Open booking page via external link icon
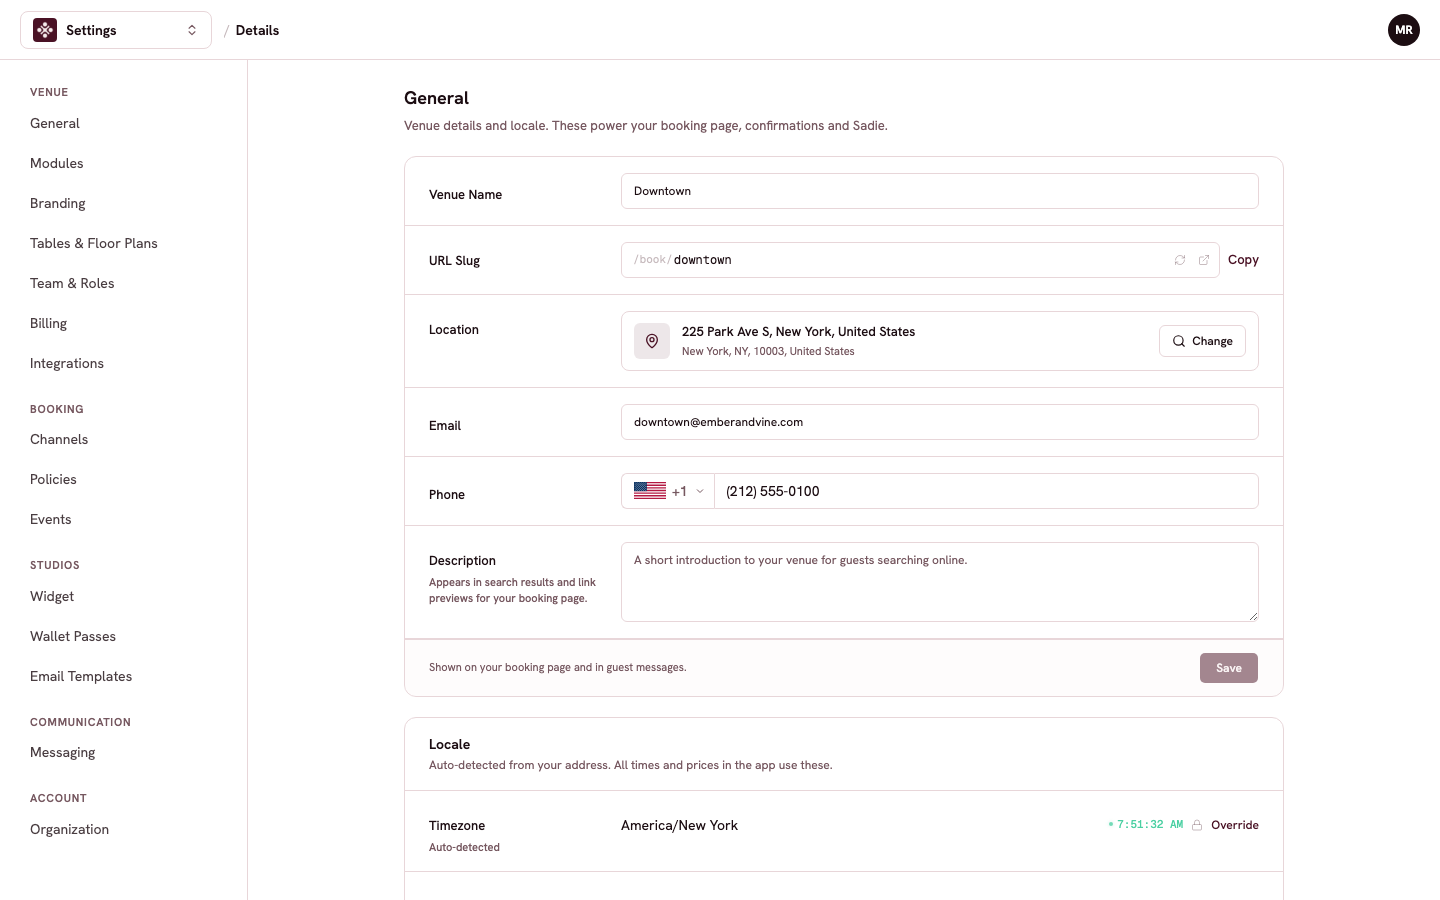Viewport: 1440px width, 900px height. 1204,260
